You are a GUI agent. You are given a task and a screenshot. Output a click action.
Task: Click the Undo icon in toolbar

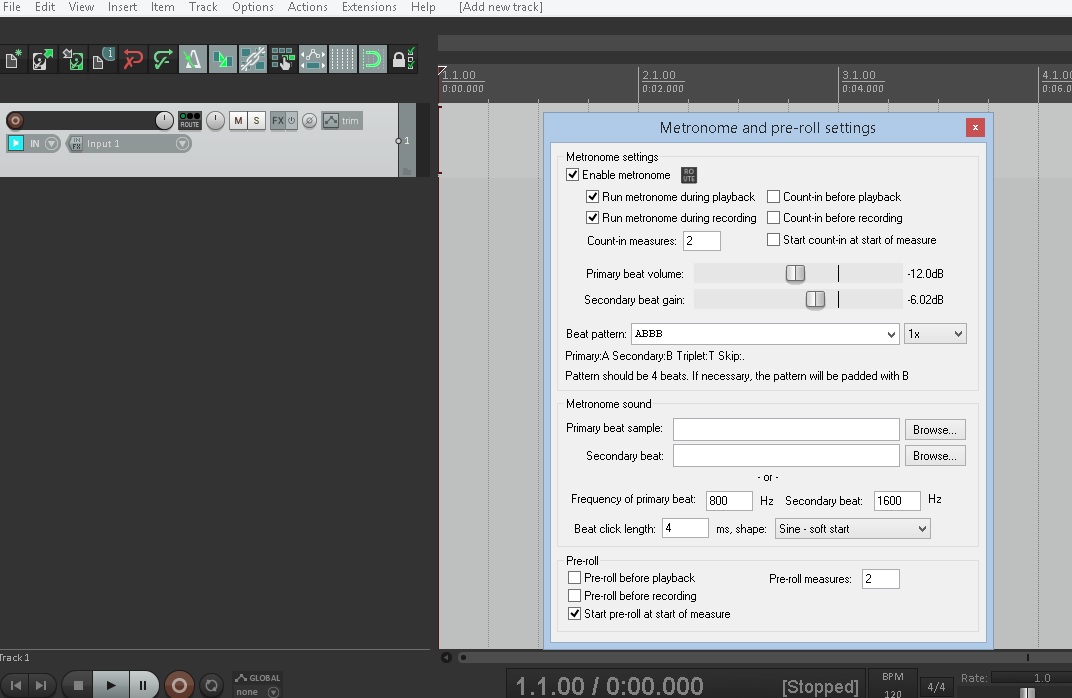click(x=132, y=60)
